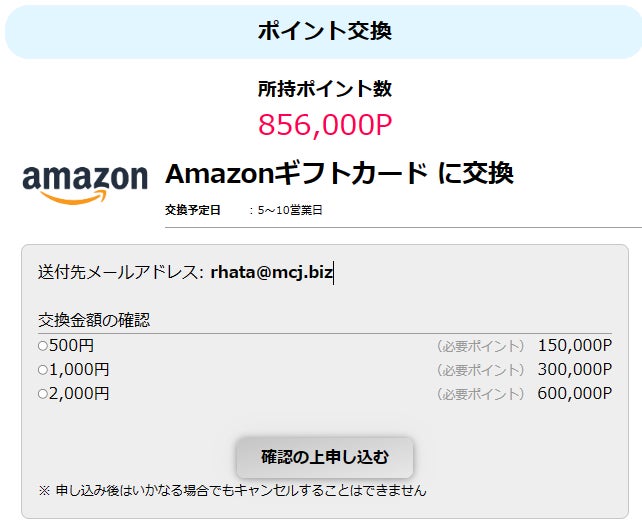Click the 150,000P required points value

point(574,346)
